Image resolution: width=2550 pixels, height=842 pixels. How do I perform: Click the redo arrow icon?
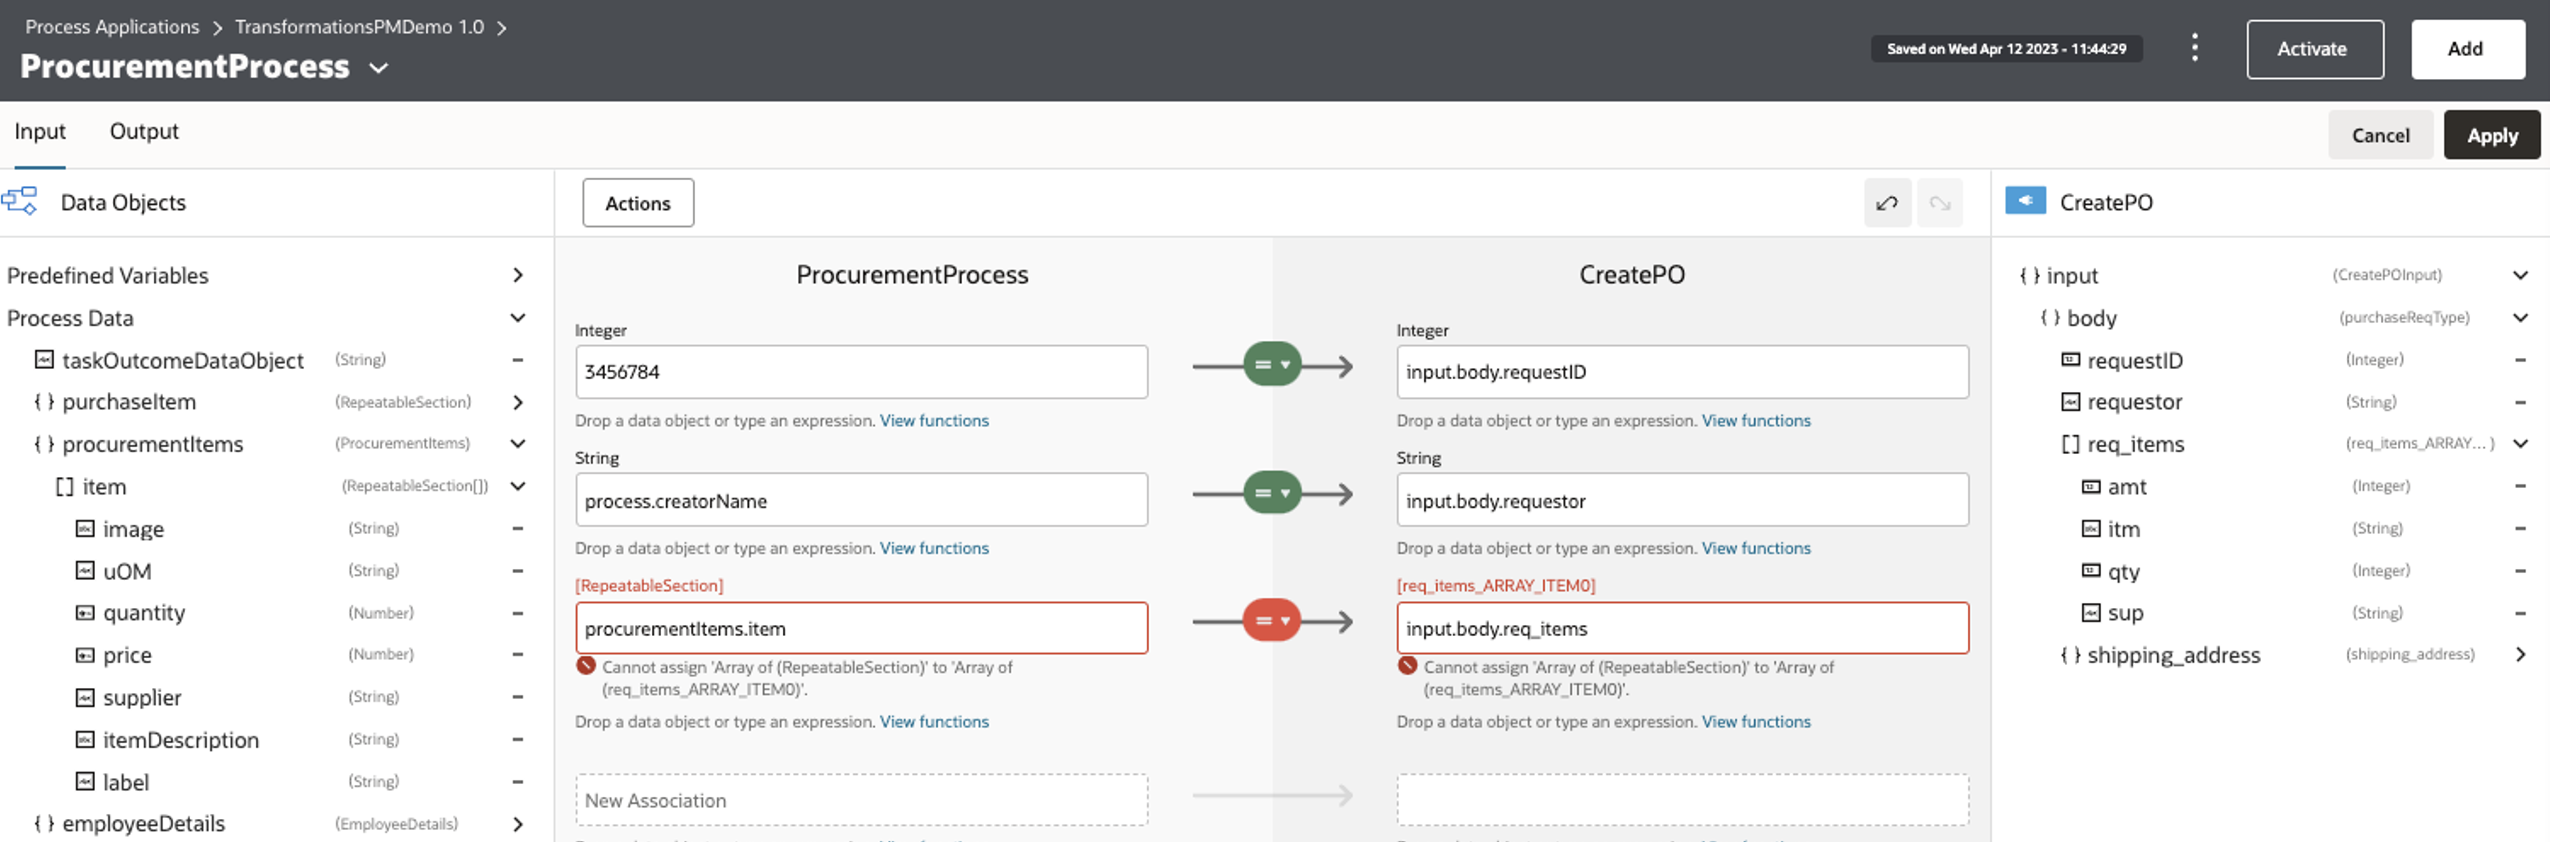(x=1940, y=203)
